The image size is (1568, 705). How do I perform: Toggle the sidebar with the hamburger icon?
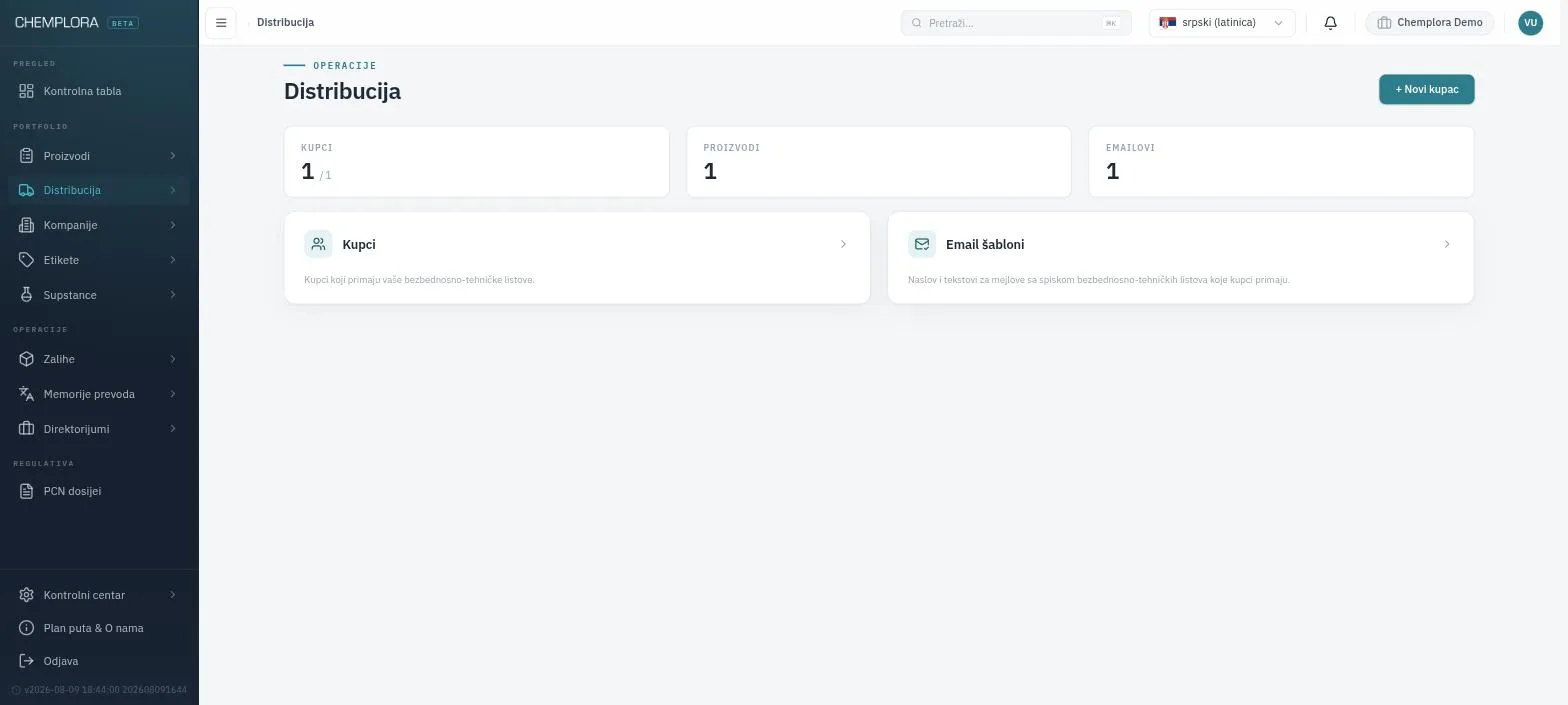click(x=221, y=23)
